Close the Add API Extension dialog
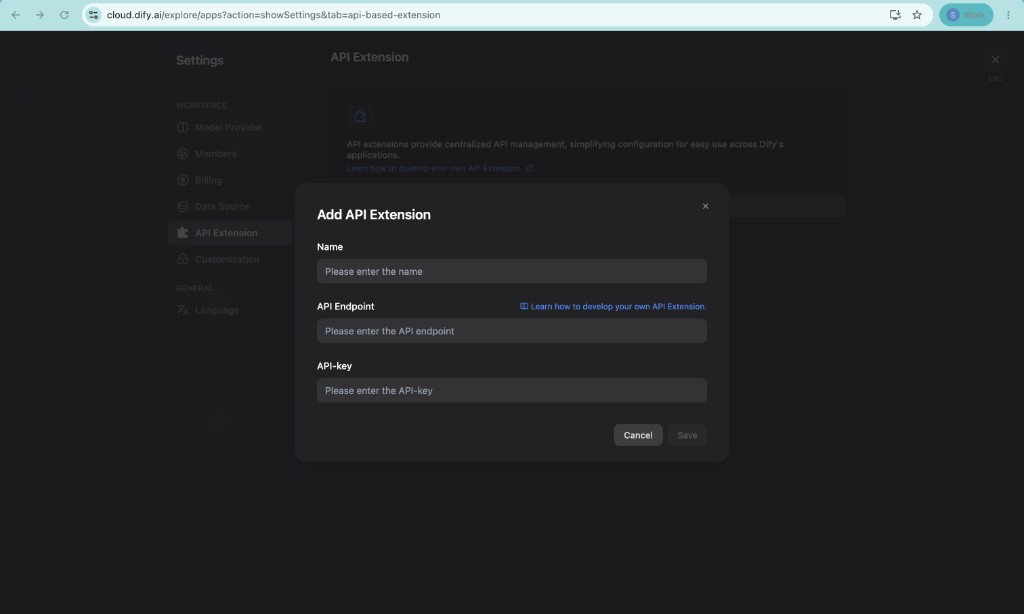This screenshot has height=614, width=1024. pos(705,206)
